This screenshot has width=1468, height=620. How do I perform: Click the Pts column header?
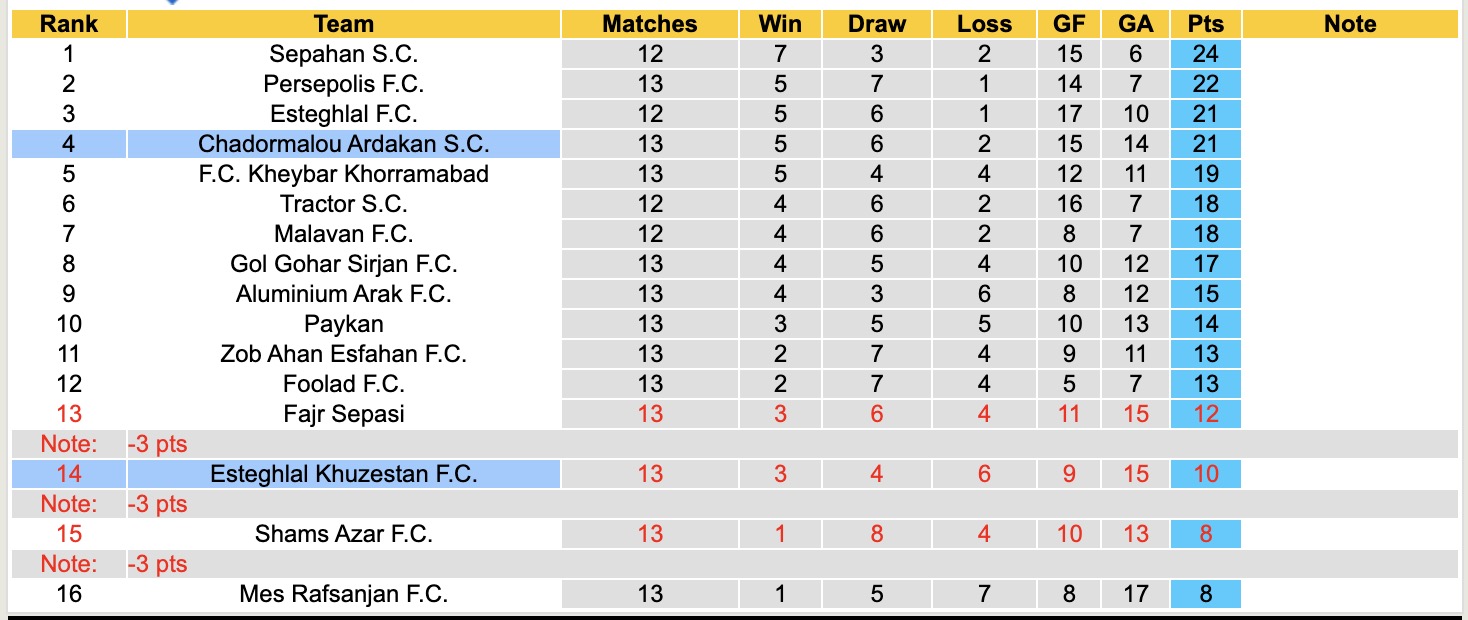tap(1206, 24)
